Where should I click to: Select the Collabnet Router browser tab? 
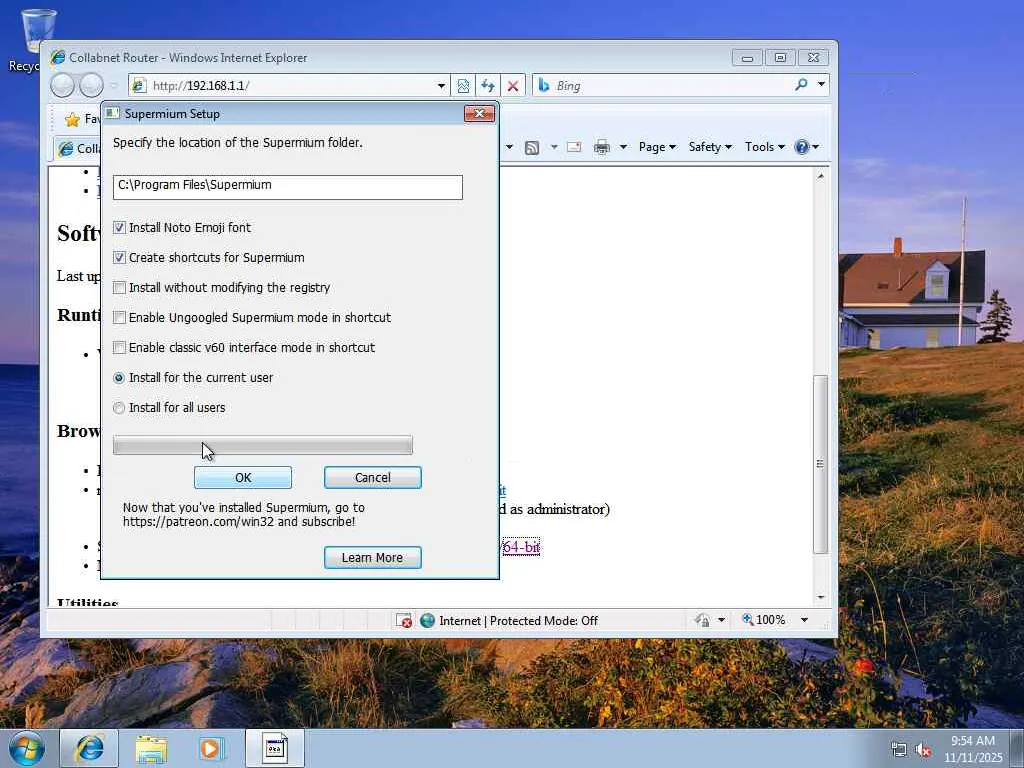[78, 149]
